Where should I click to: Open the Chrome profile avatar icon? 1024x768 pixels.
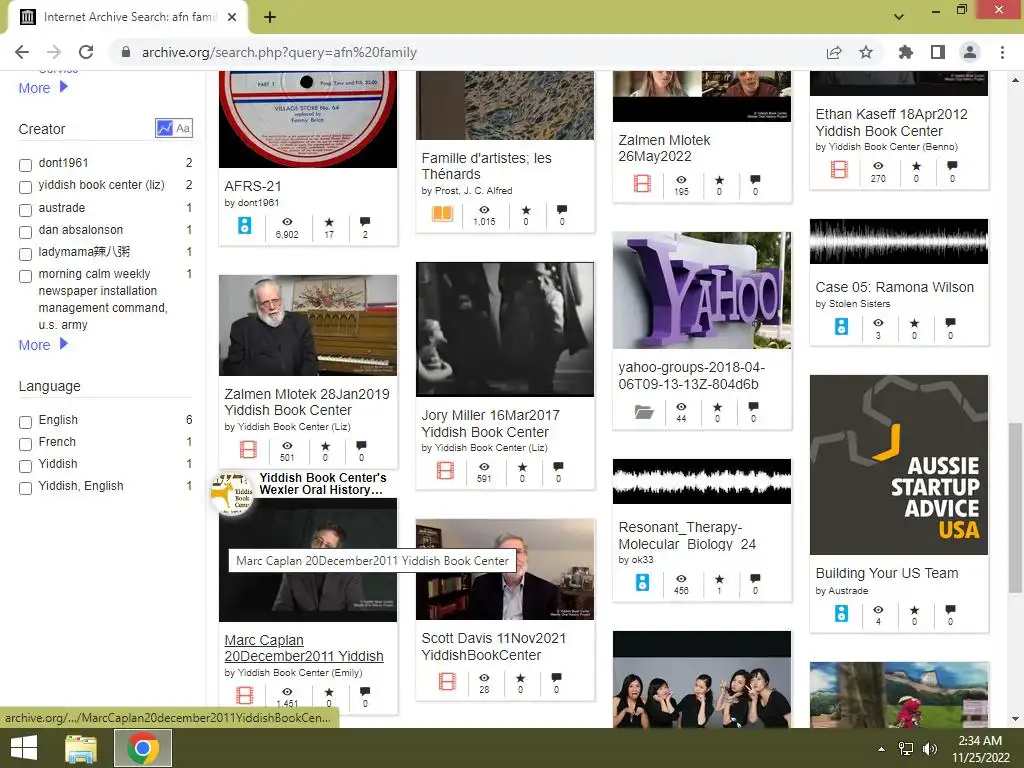pyautogui.click(x=970, y=52)
